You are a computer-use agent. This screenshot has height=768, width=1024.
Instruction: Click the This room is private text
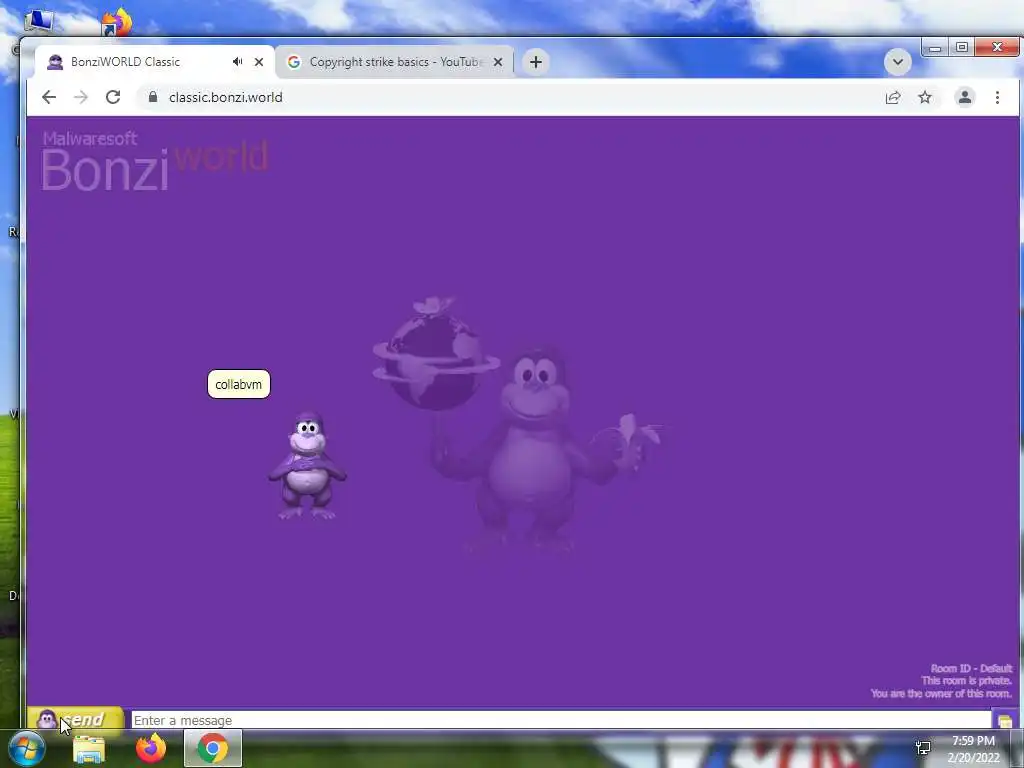(x=967, y=680)
